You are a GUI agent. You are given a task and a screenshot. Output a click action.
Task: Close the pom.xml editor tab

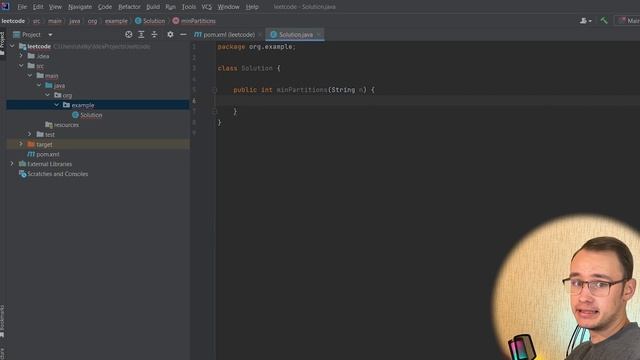point(260,35)
